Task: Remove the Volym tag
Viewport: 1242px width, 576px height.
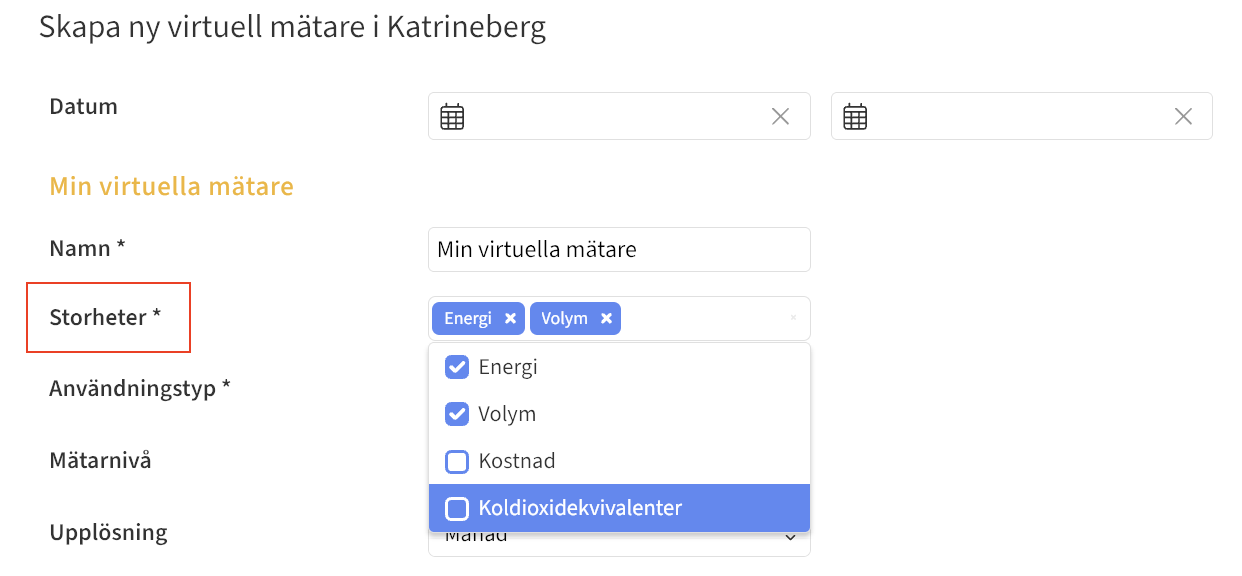Action: 606,319
